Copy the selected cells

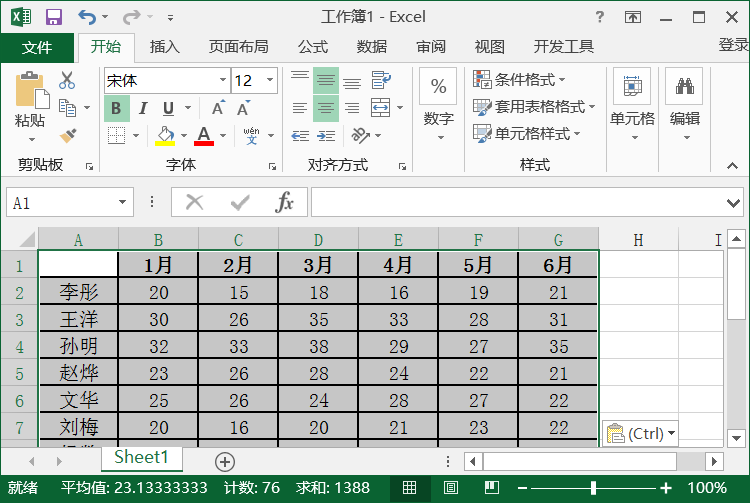tap(67, 108)
